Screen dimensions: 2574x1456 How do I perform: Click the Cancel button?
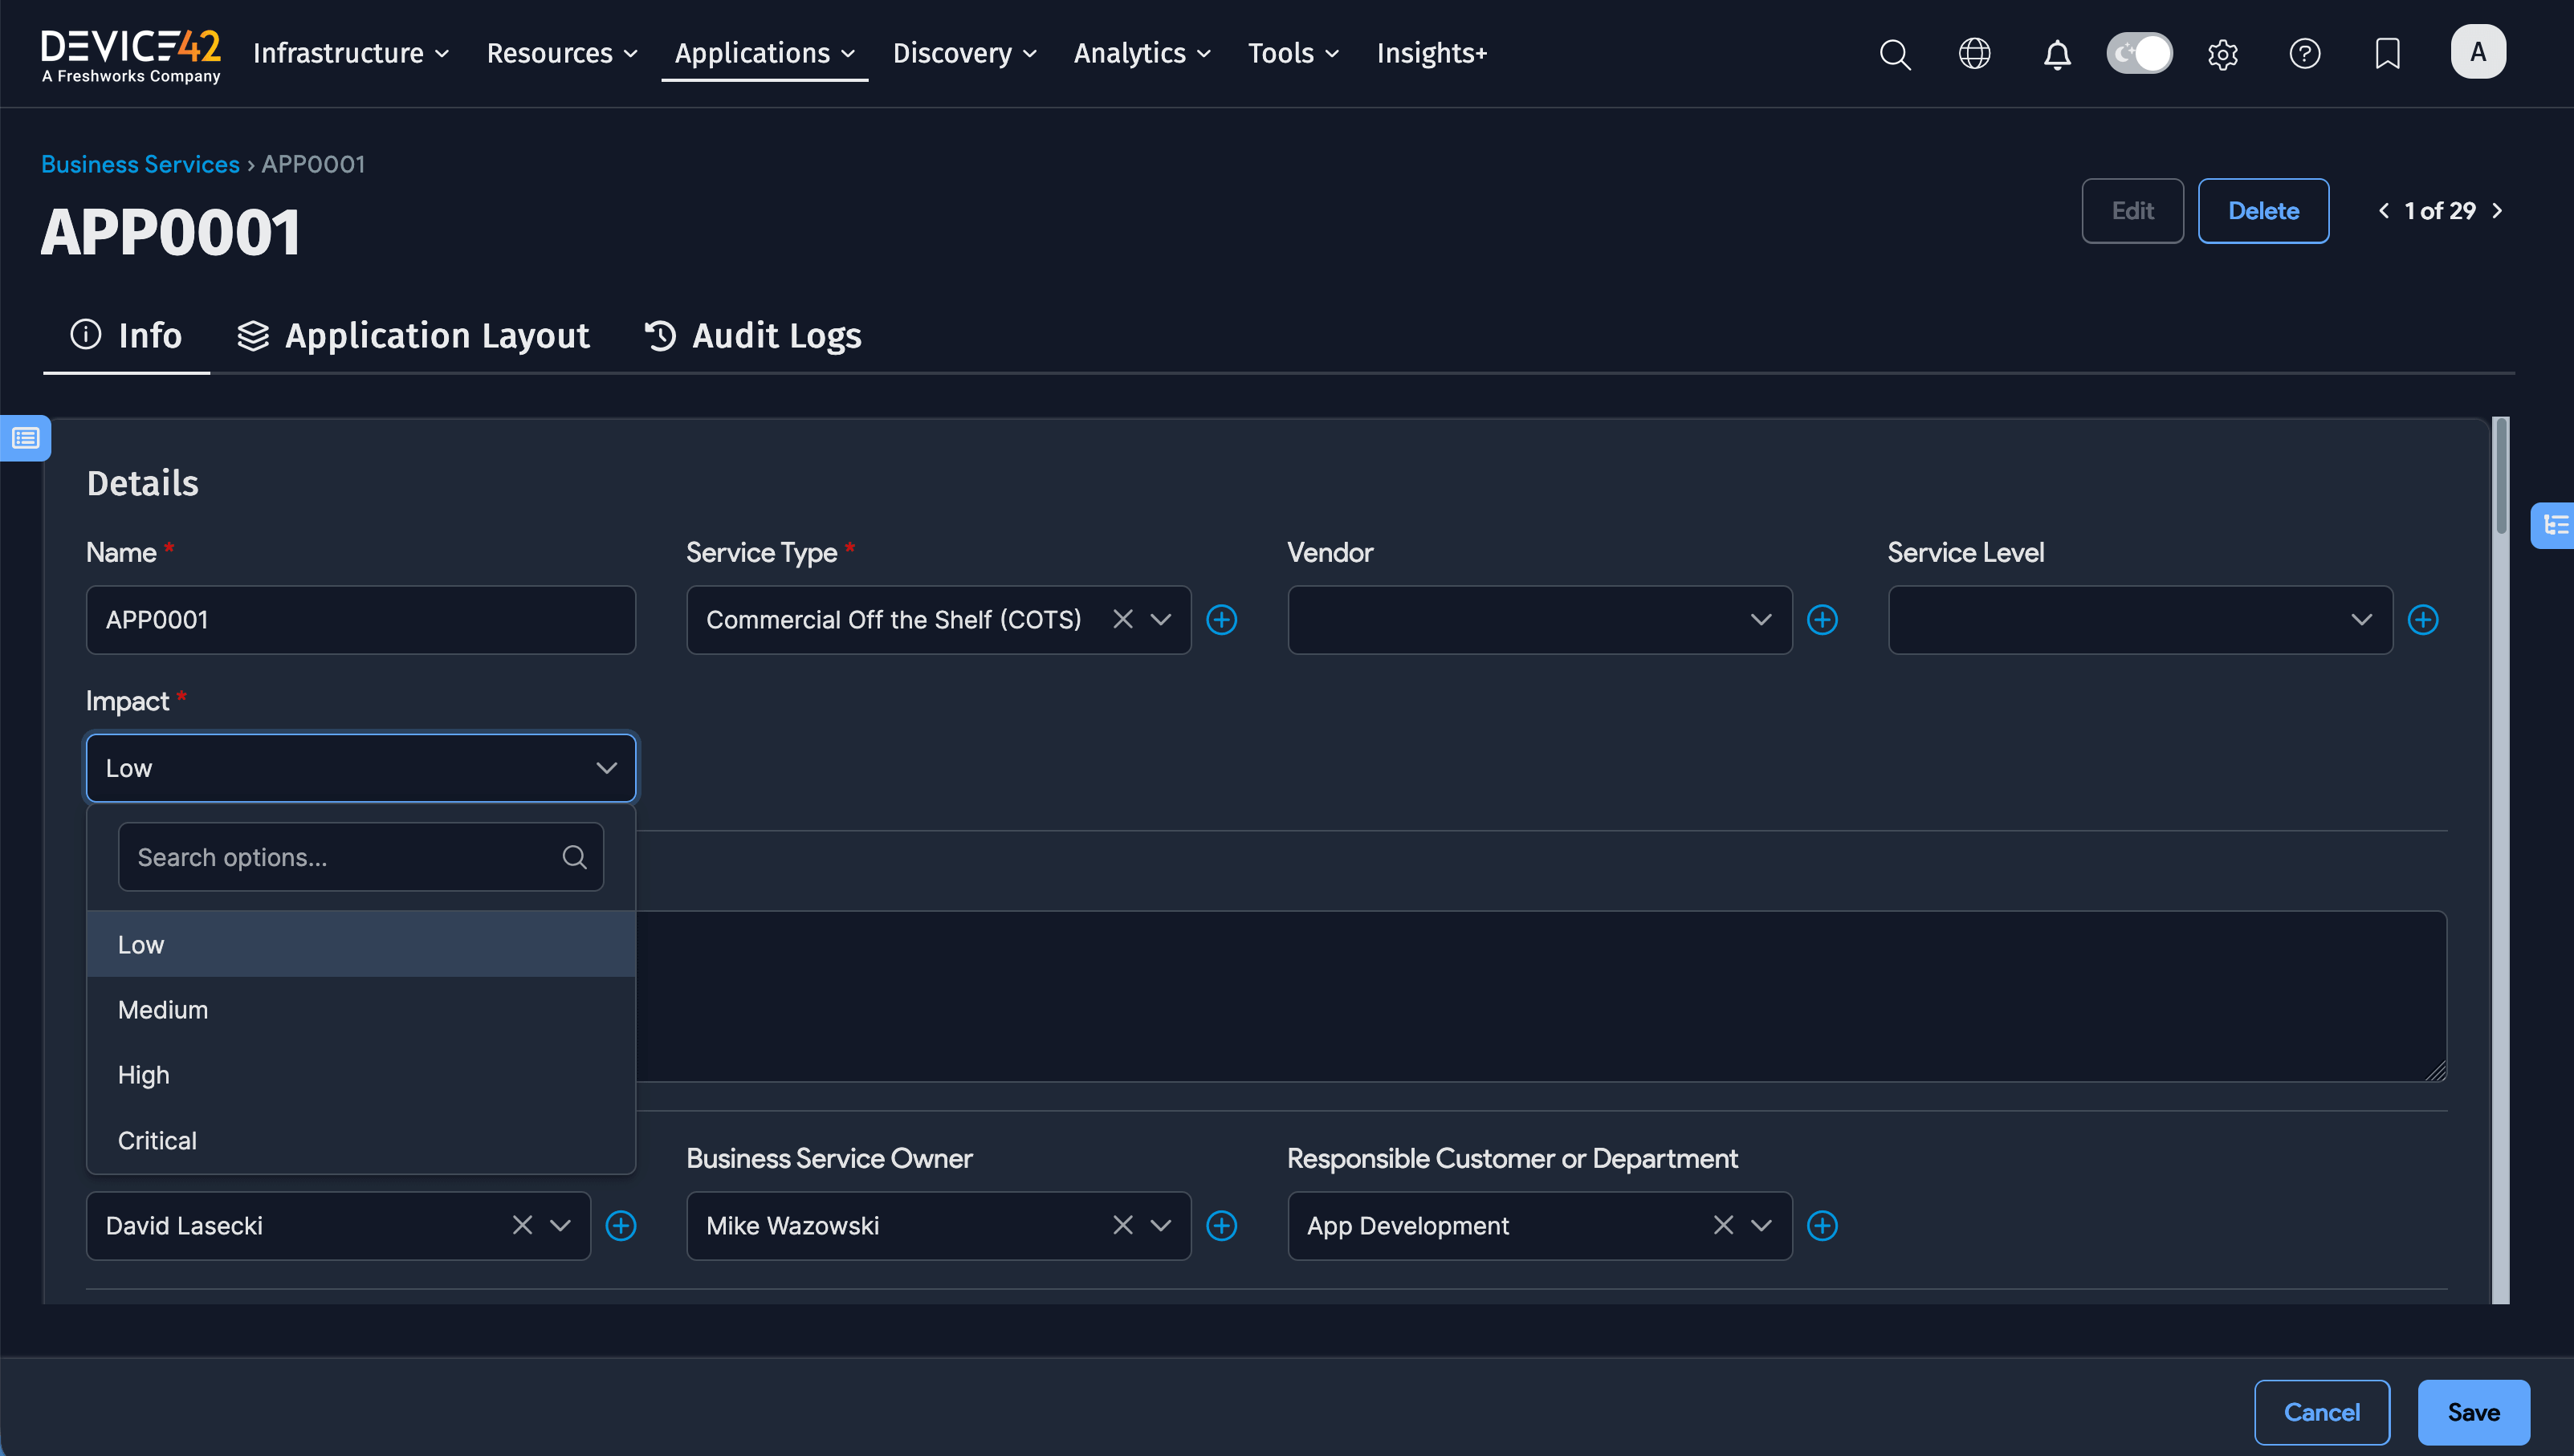point(2321,1412)
